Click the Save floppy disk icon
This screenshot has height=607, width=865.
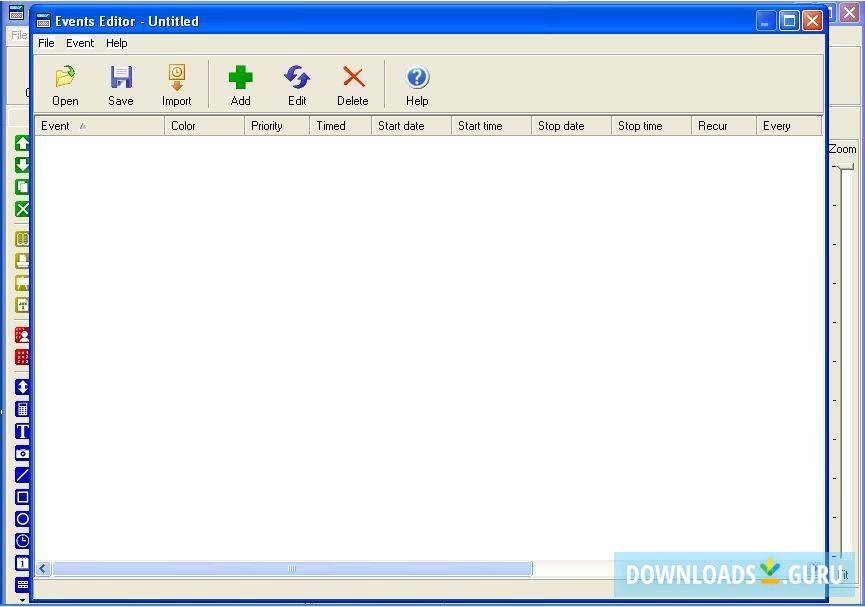tap(121, 77)
